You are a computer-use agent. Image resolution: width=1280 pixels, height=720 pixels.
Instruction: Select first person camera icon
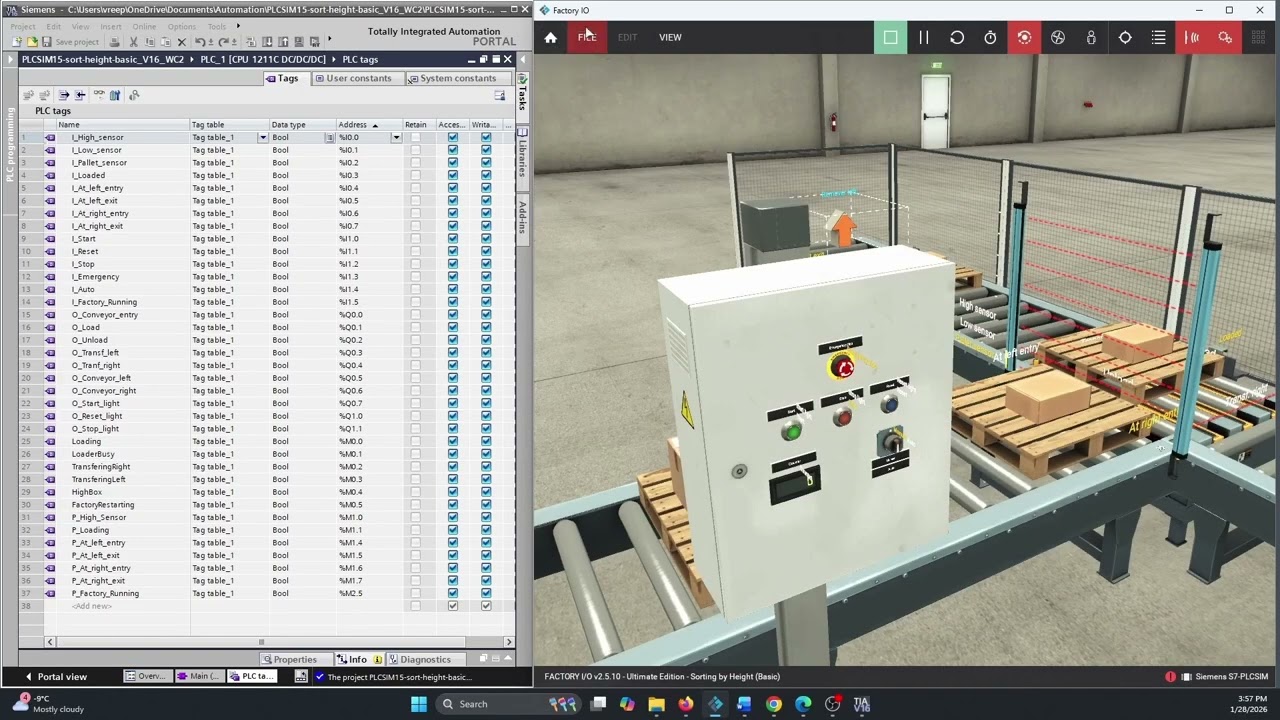point(1091,38)
